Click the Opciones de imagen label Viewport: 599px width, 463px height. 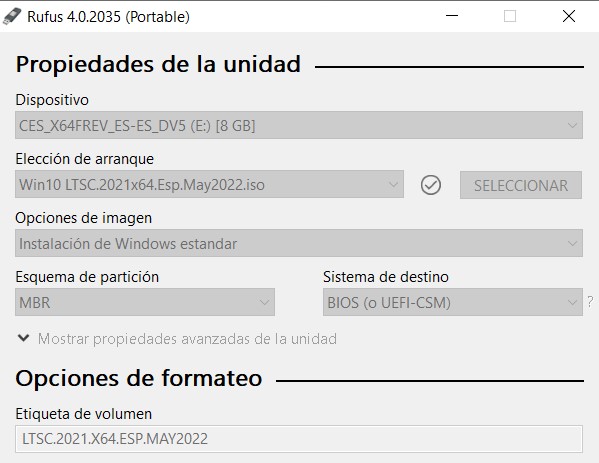(x=84, y=218)
